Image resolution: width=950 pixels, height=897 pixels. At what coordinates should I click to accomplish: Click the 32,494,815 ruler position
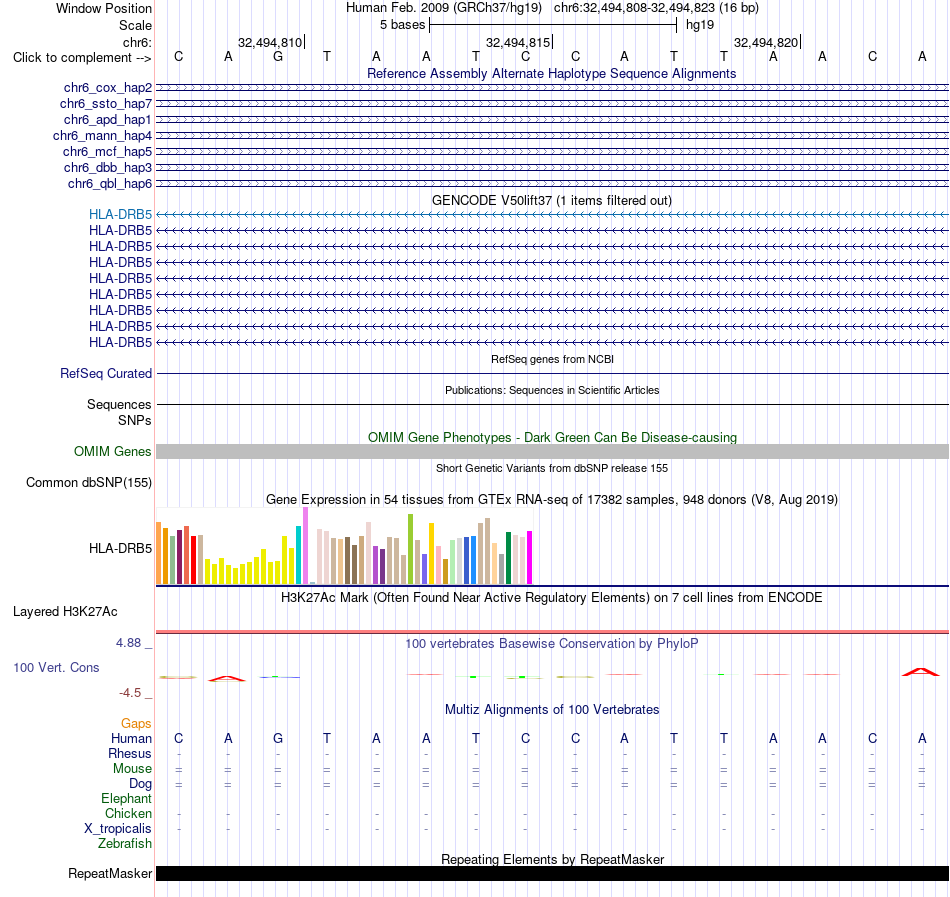(x=518, y=42)
